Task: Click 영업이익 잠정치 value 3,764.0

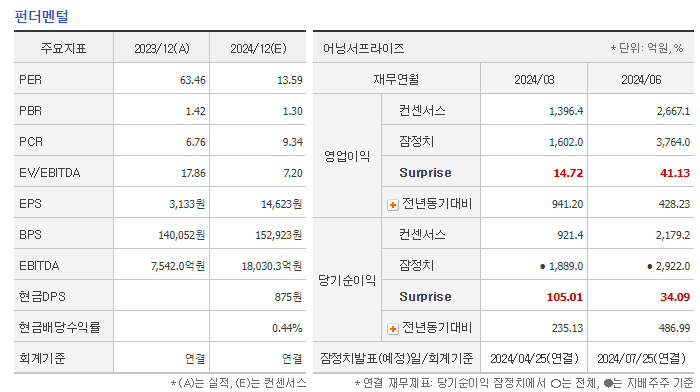Action: pos(673,142)
